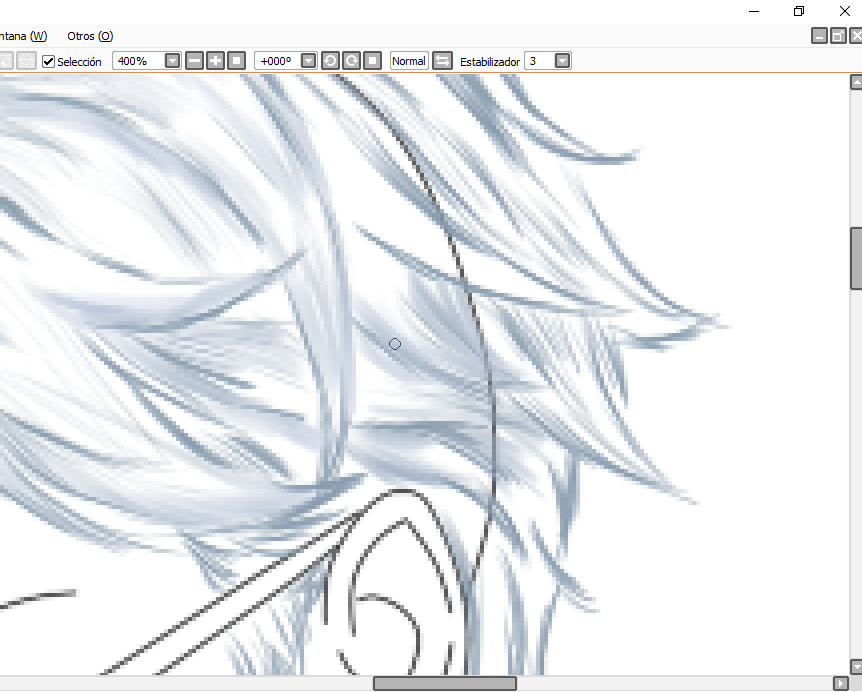
Task: Flip the canvas view horizontally
Action: click(443, 61)
